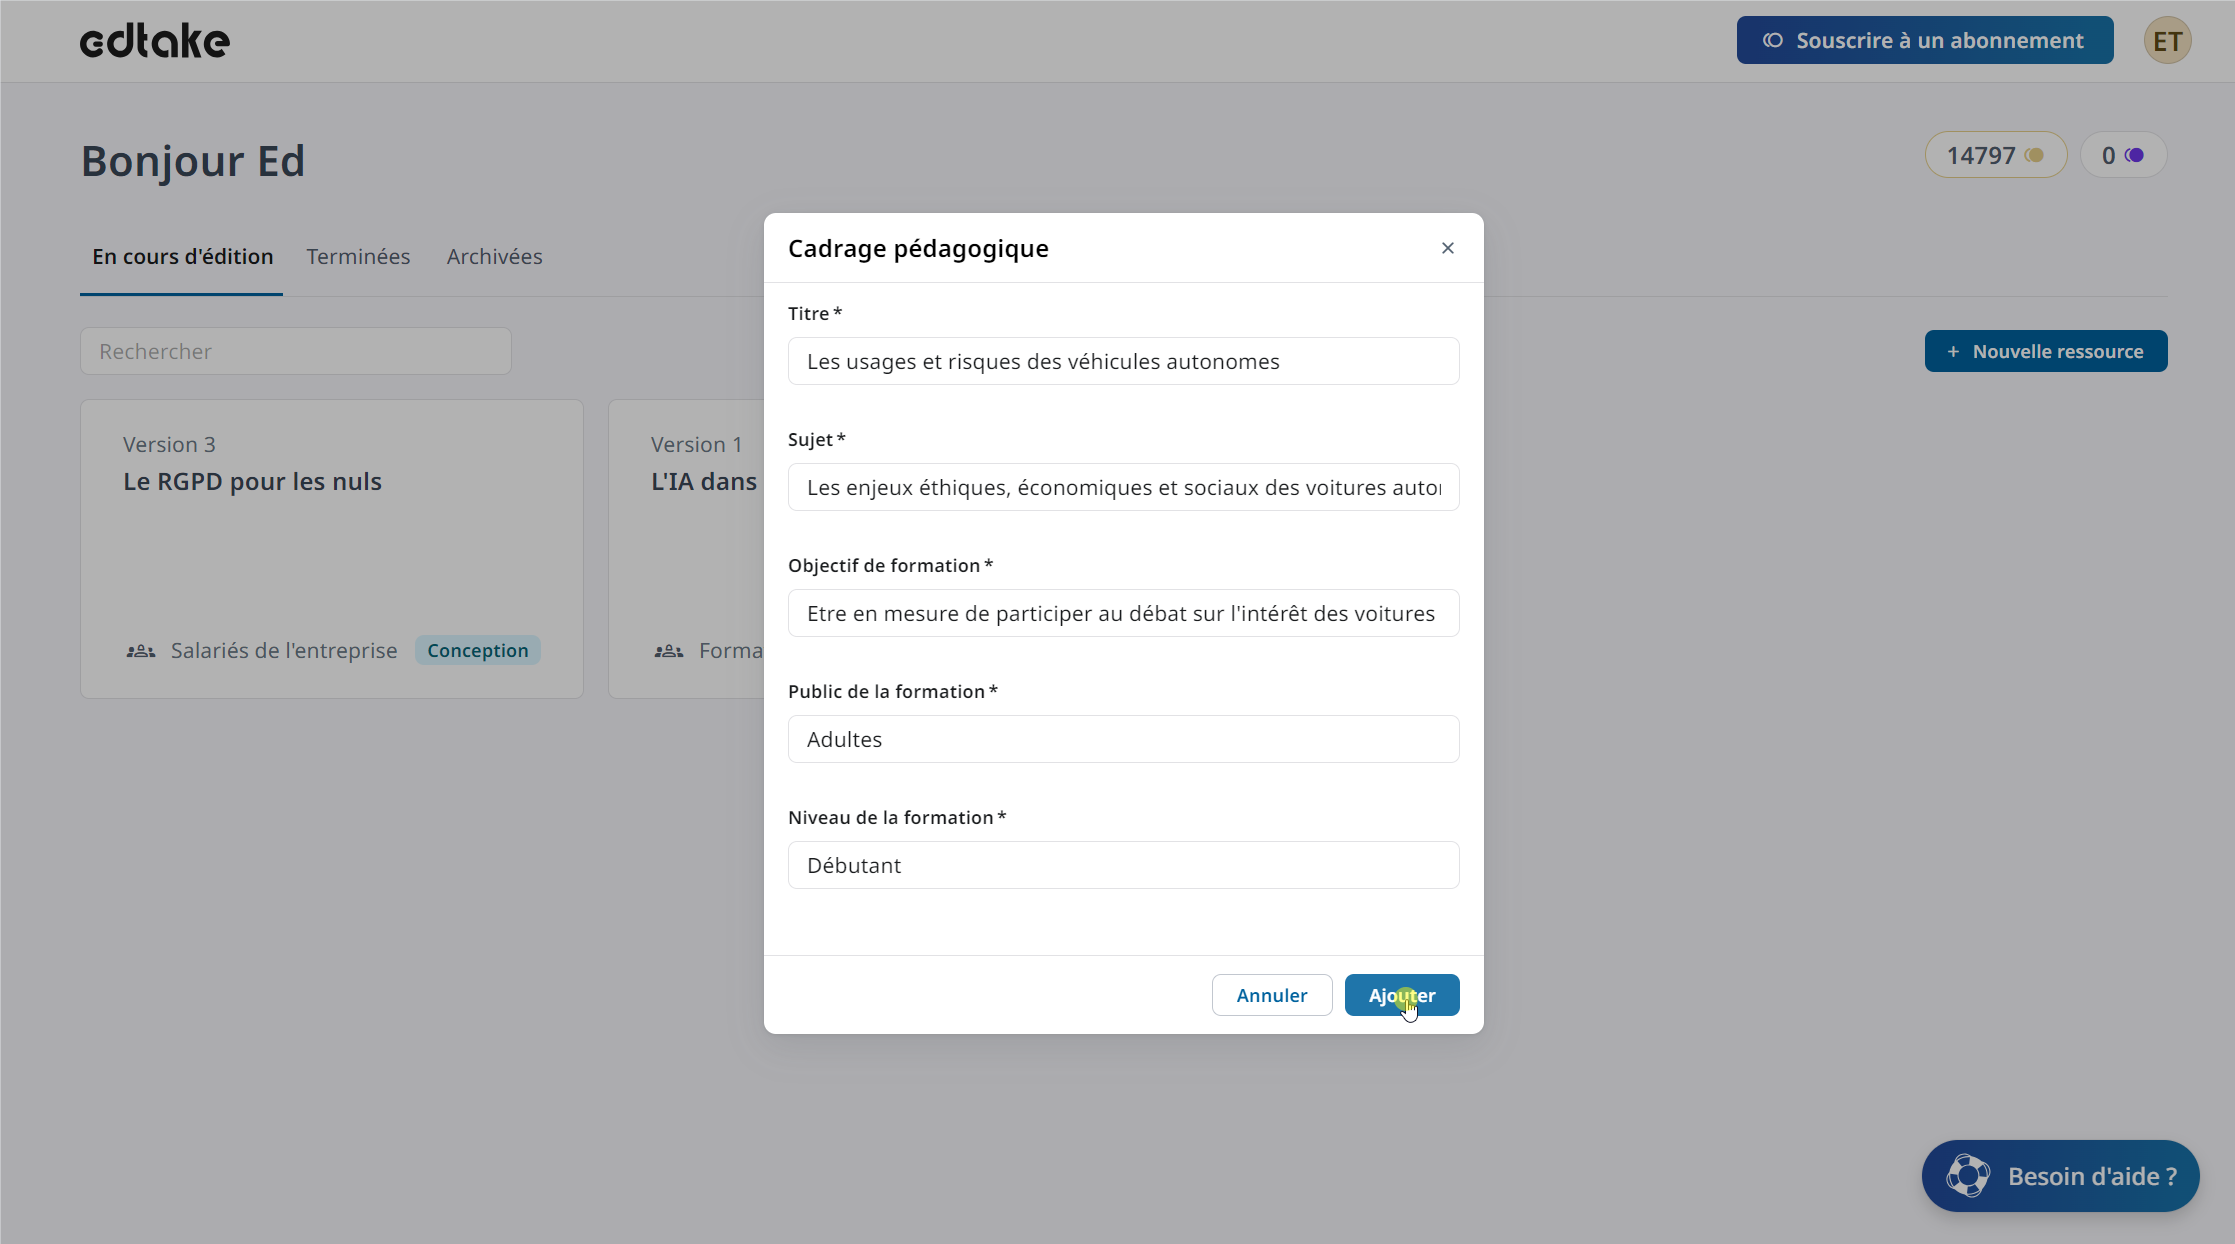Click the gold coin credits badge

click(1995, 155)
